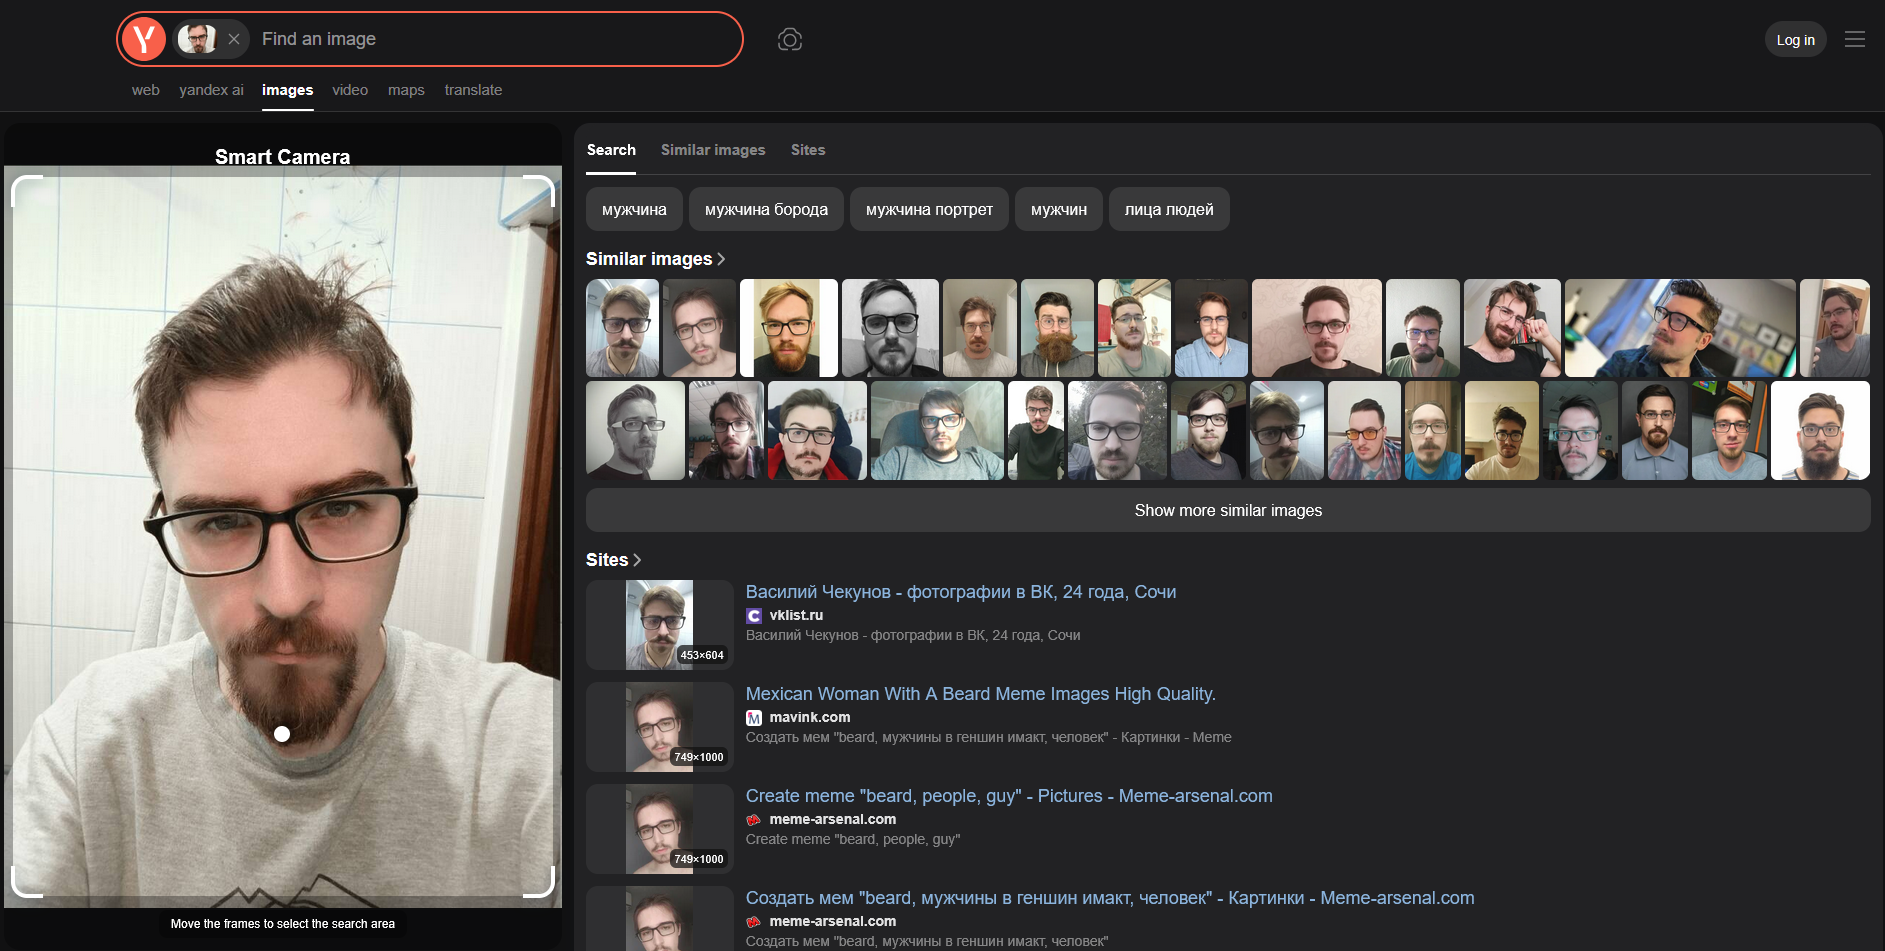Open Создать мем meme-arsenal title link
Image resolution: width=1885 pixels, height=951 pixels.
[1110, 898]
